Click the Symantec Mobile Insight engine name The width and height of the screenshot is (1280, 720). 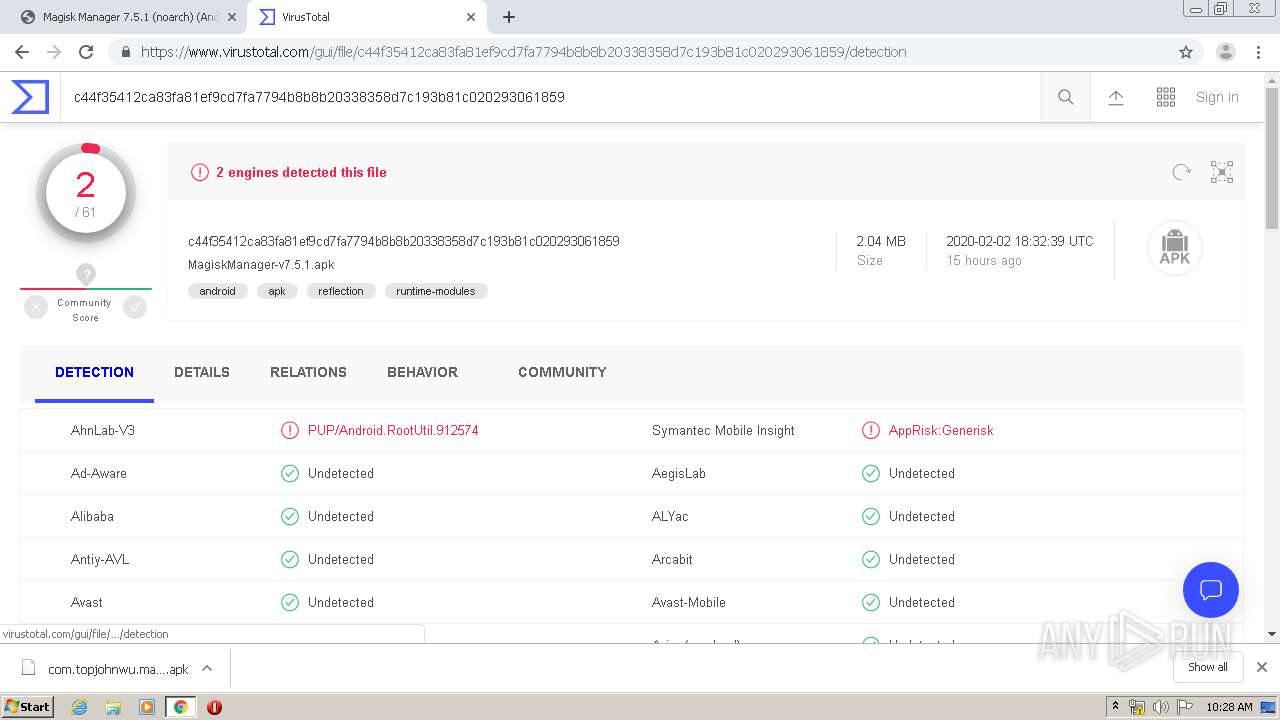(x=723, y=430)
